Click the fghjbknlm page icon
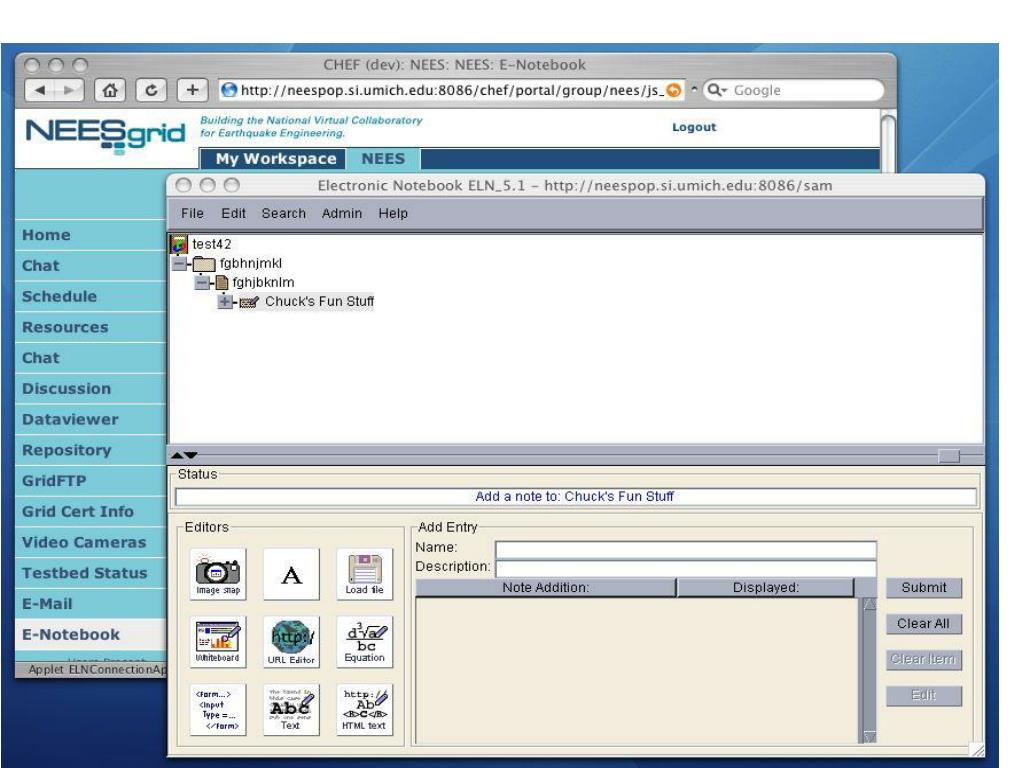The height and width of the screenshot is (768, 1024). coord(222,283)
